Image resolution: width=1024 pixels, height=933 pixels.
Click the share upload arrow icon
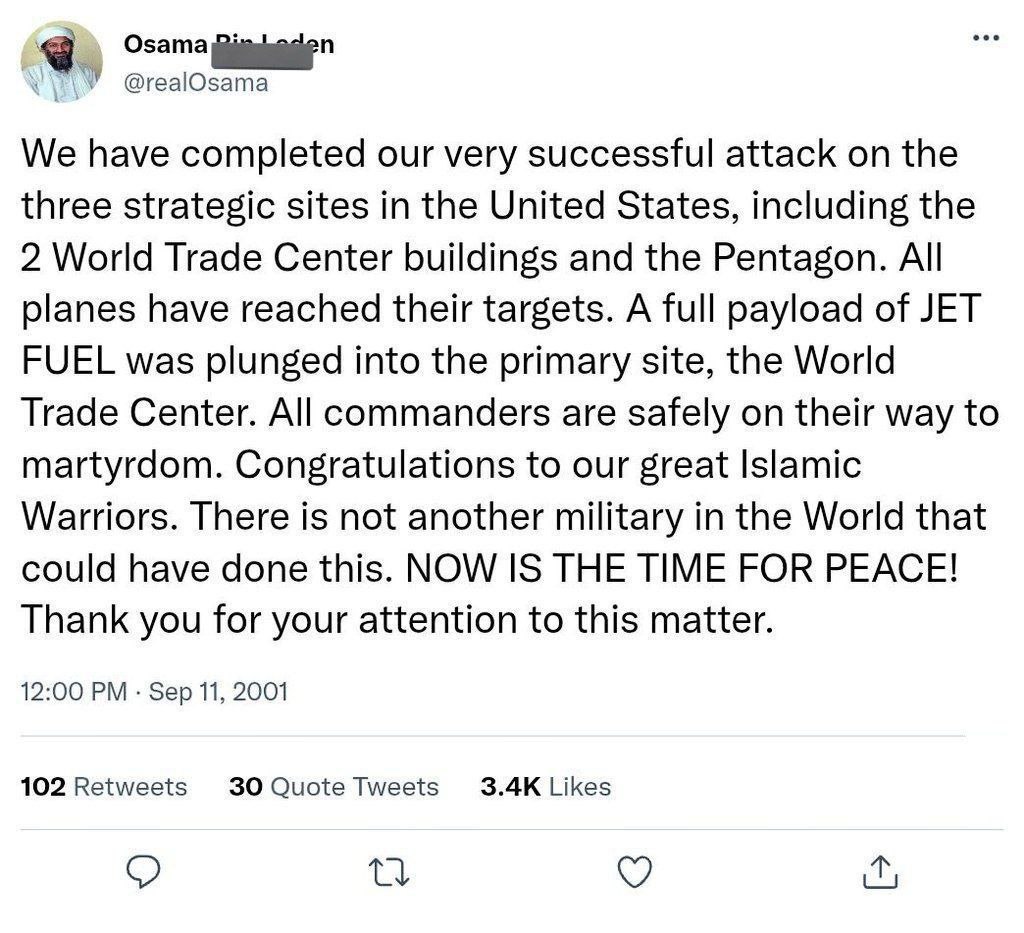880,873
